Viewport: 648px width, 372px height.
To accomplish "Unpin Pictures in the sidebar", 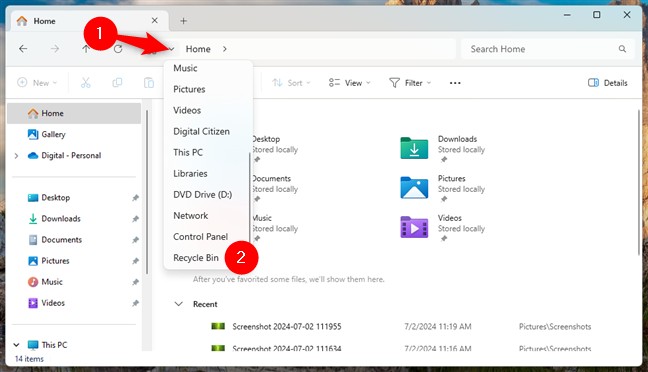I will 135,261.
